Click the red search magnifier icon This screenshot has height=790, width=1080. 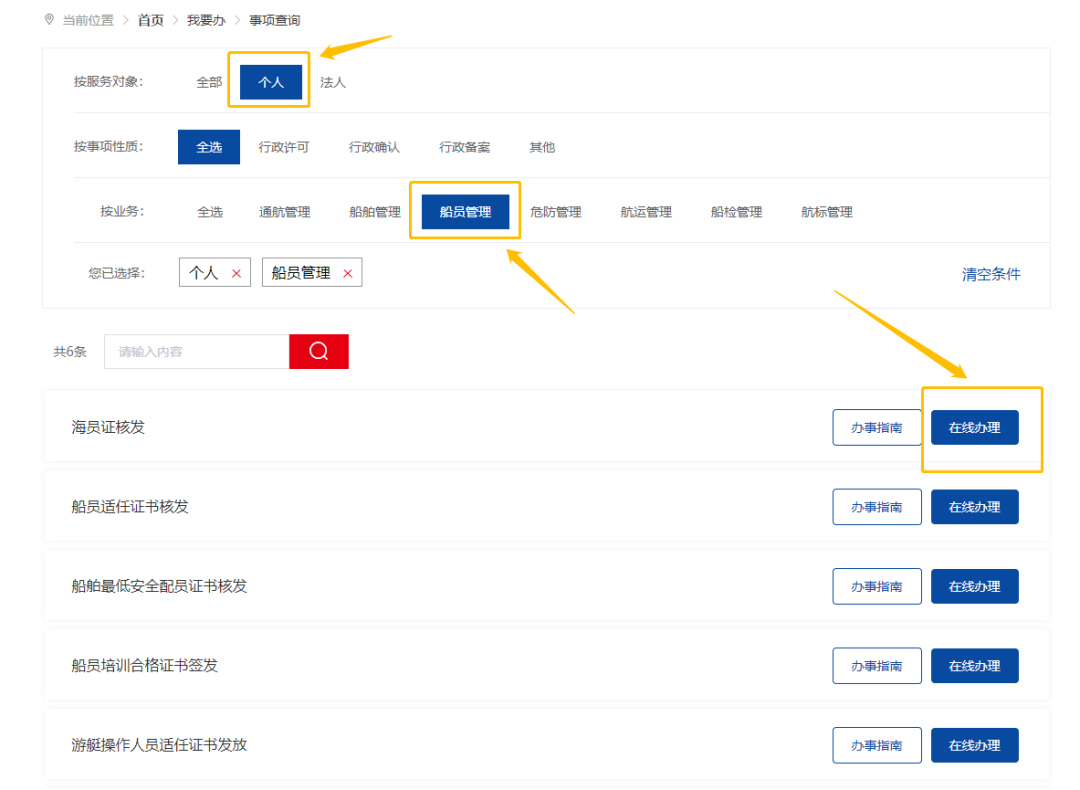(319, 351)
